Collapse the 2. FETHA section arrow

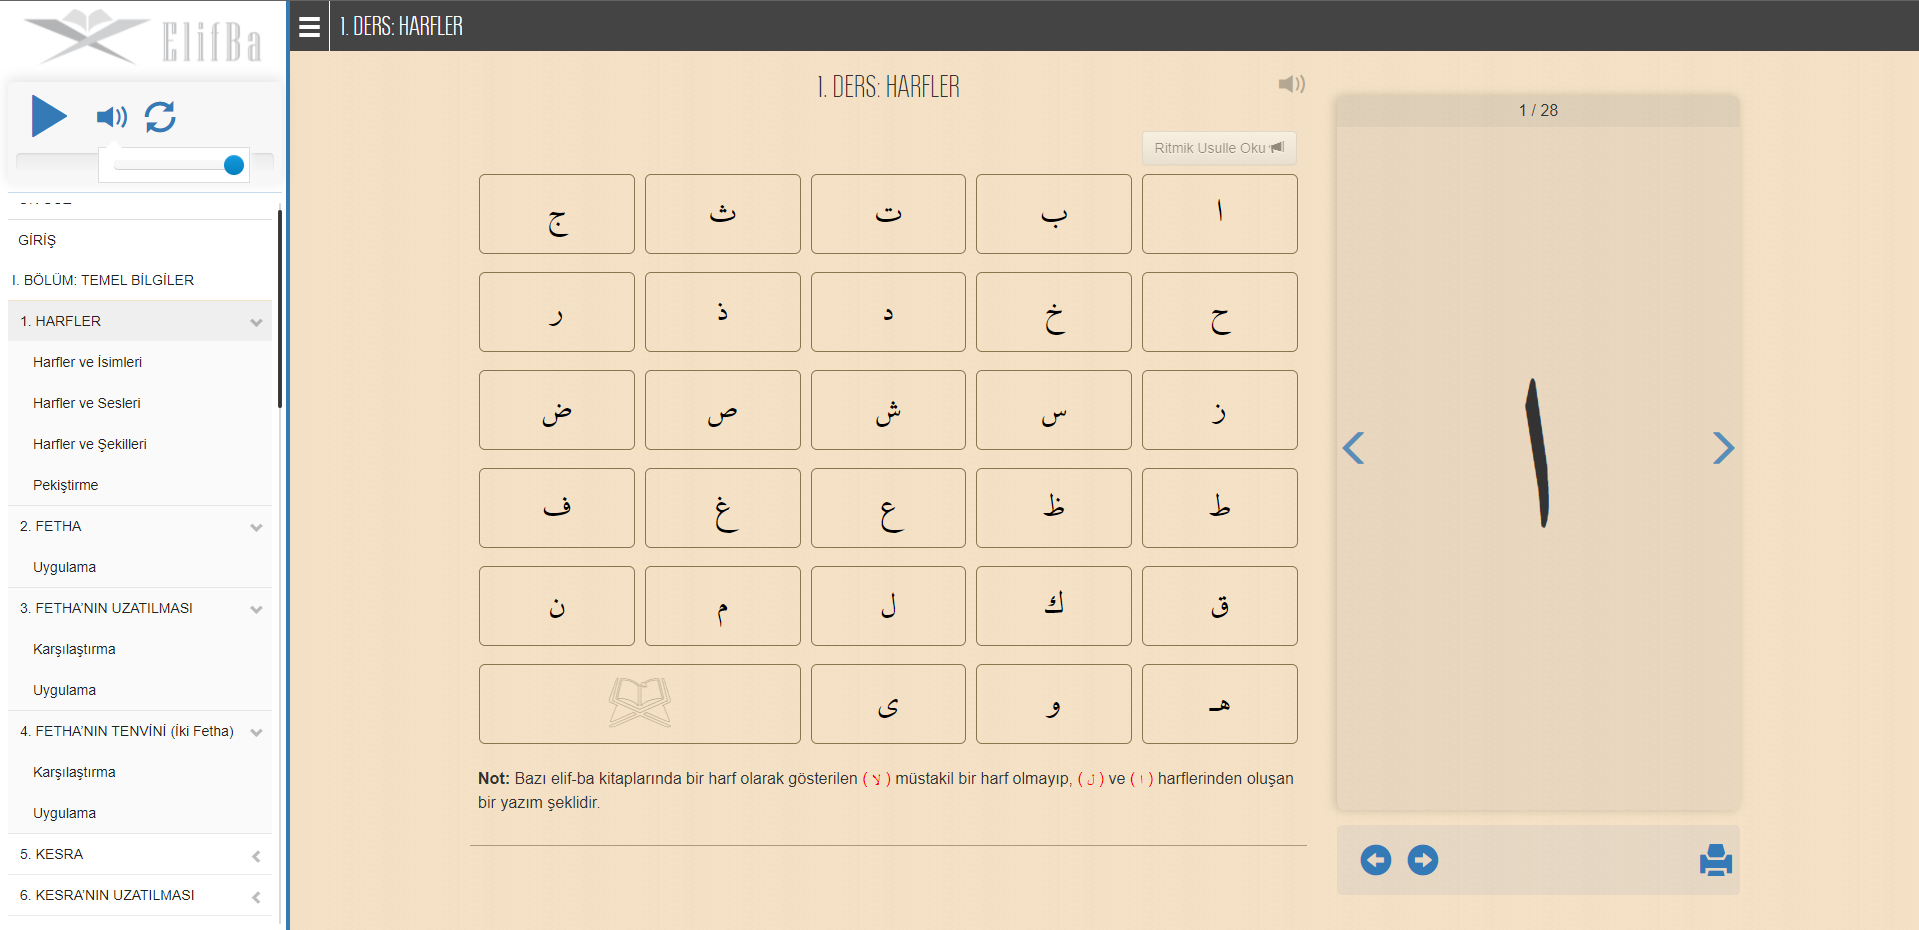[256, 527]
